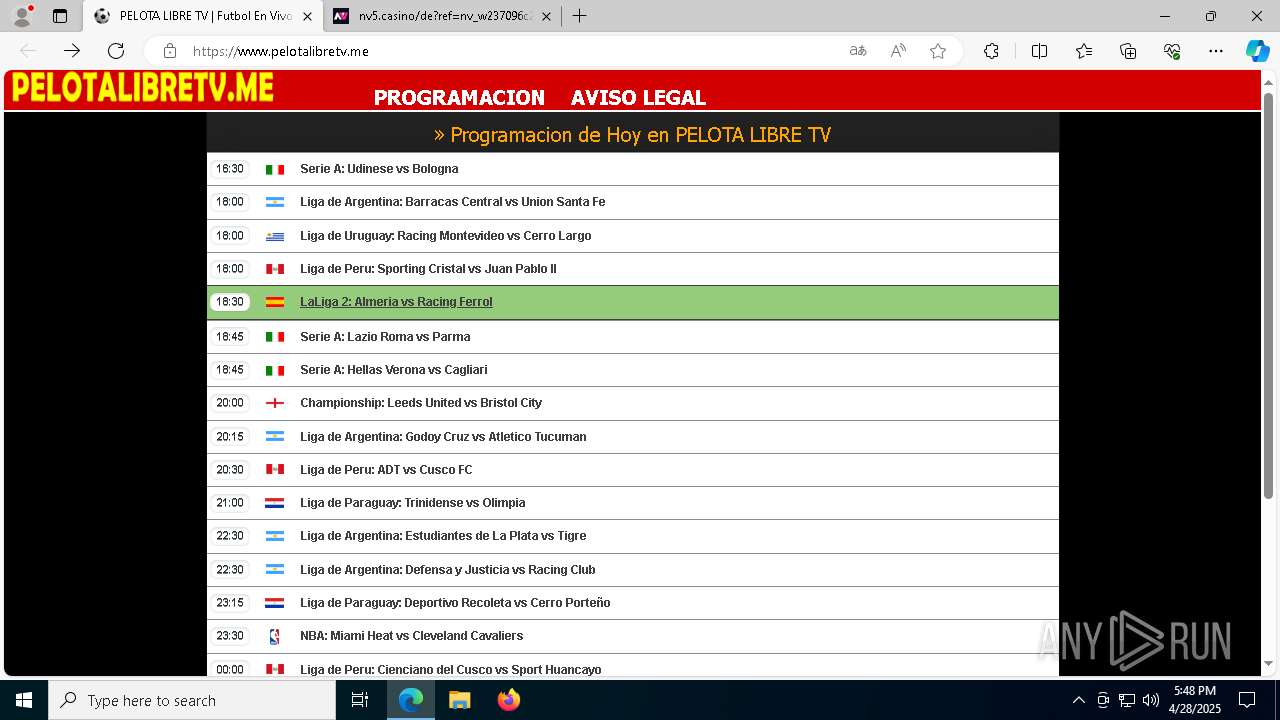View site information lock icon
This screenshot has height=720, width=1280.
point(170,51)
